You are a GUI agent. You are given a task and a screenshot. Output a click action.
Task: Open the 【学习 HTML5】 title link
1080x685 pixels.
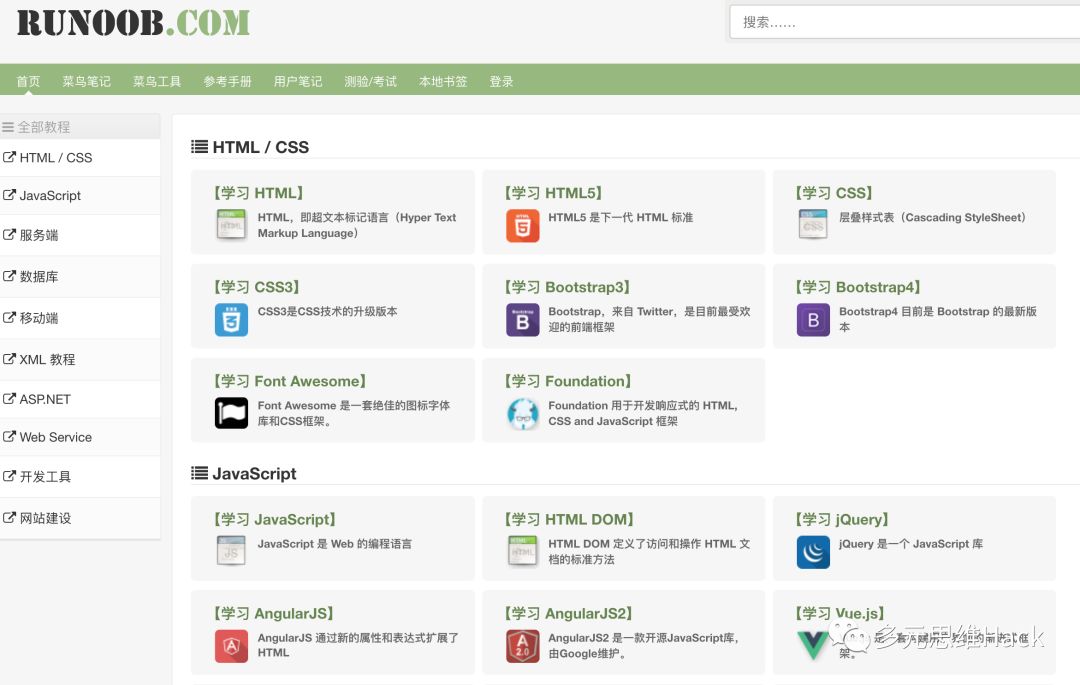tap(552, 193)
